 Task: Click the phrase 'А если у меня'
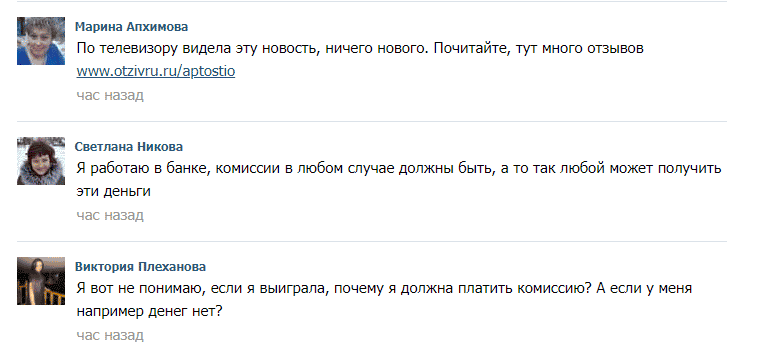click(x=646, y=289)
